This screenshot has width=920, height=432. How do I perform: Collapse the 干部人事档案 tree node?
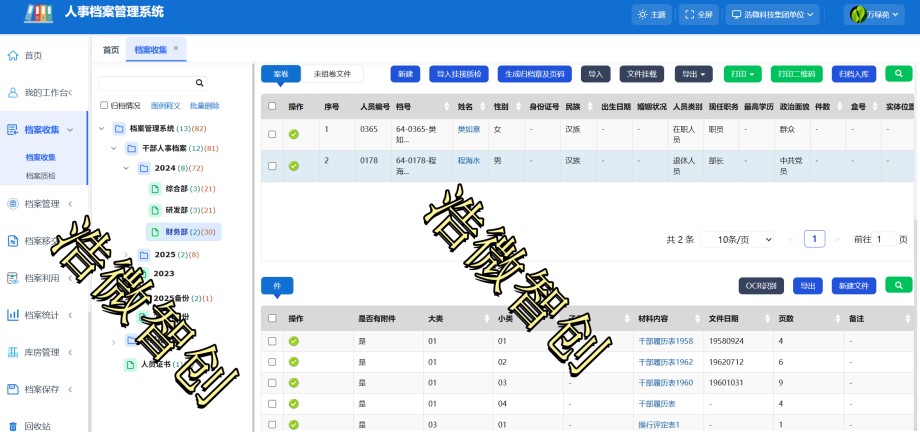pyautogui.click(x=114, y=148)
